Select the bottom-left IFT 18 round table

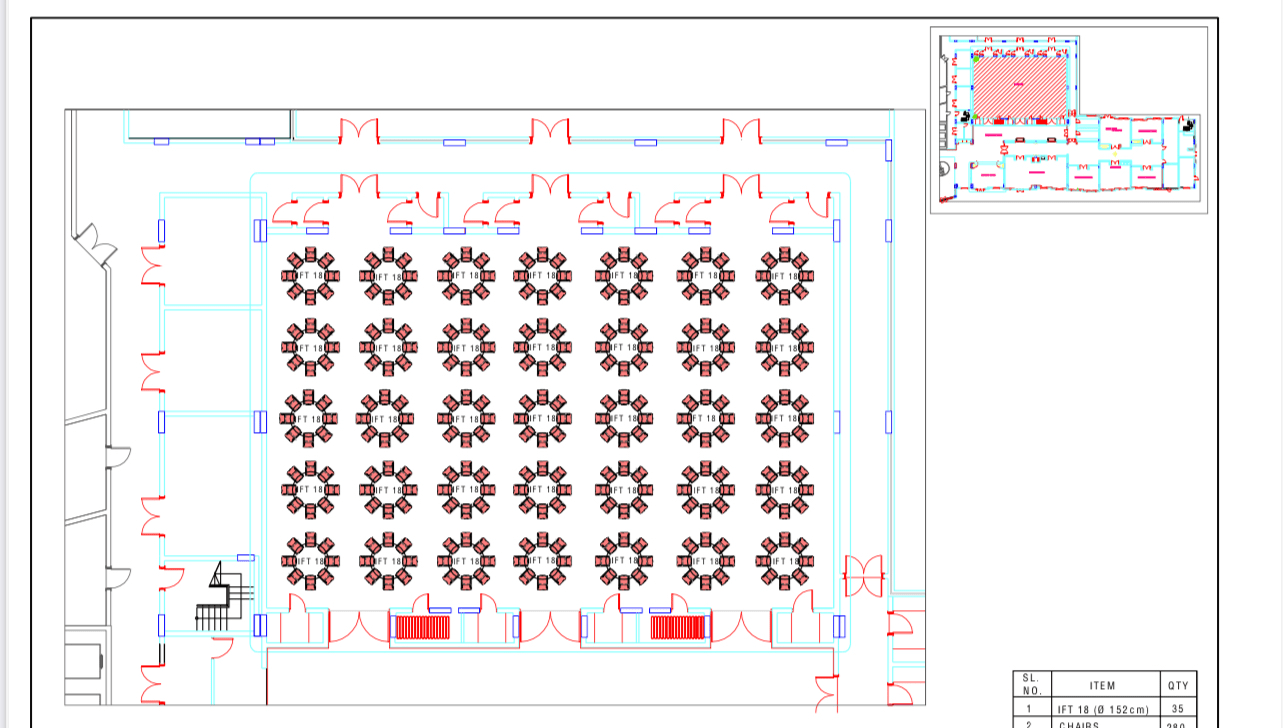point(310,561)
